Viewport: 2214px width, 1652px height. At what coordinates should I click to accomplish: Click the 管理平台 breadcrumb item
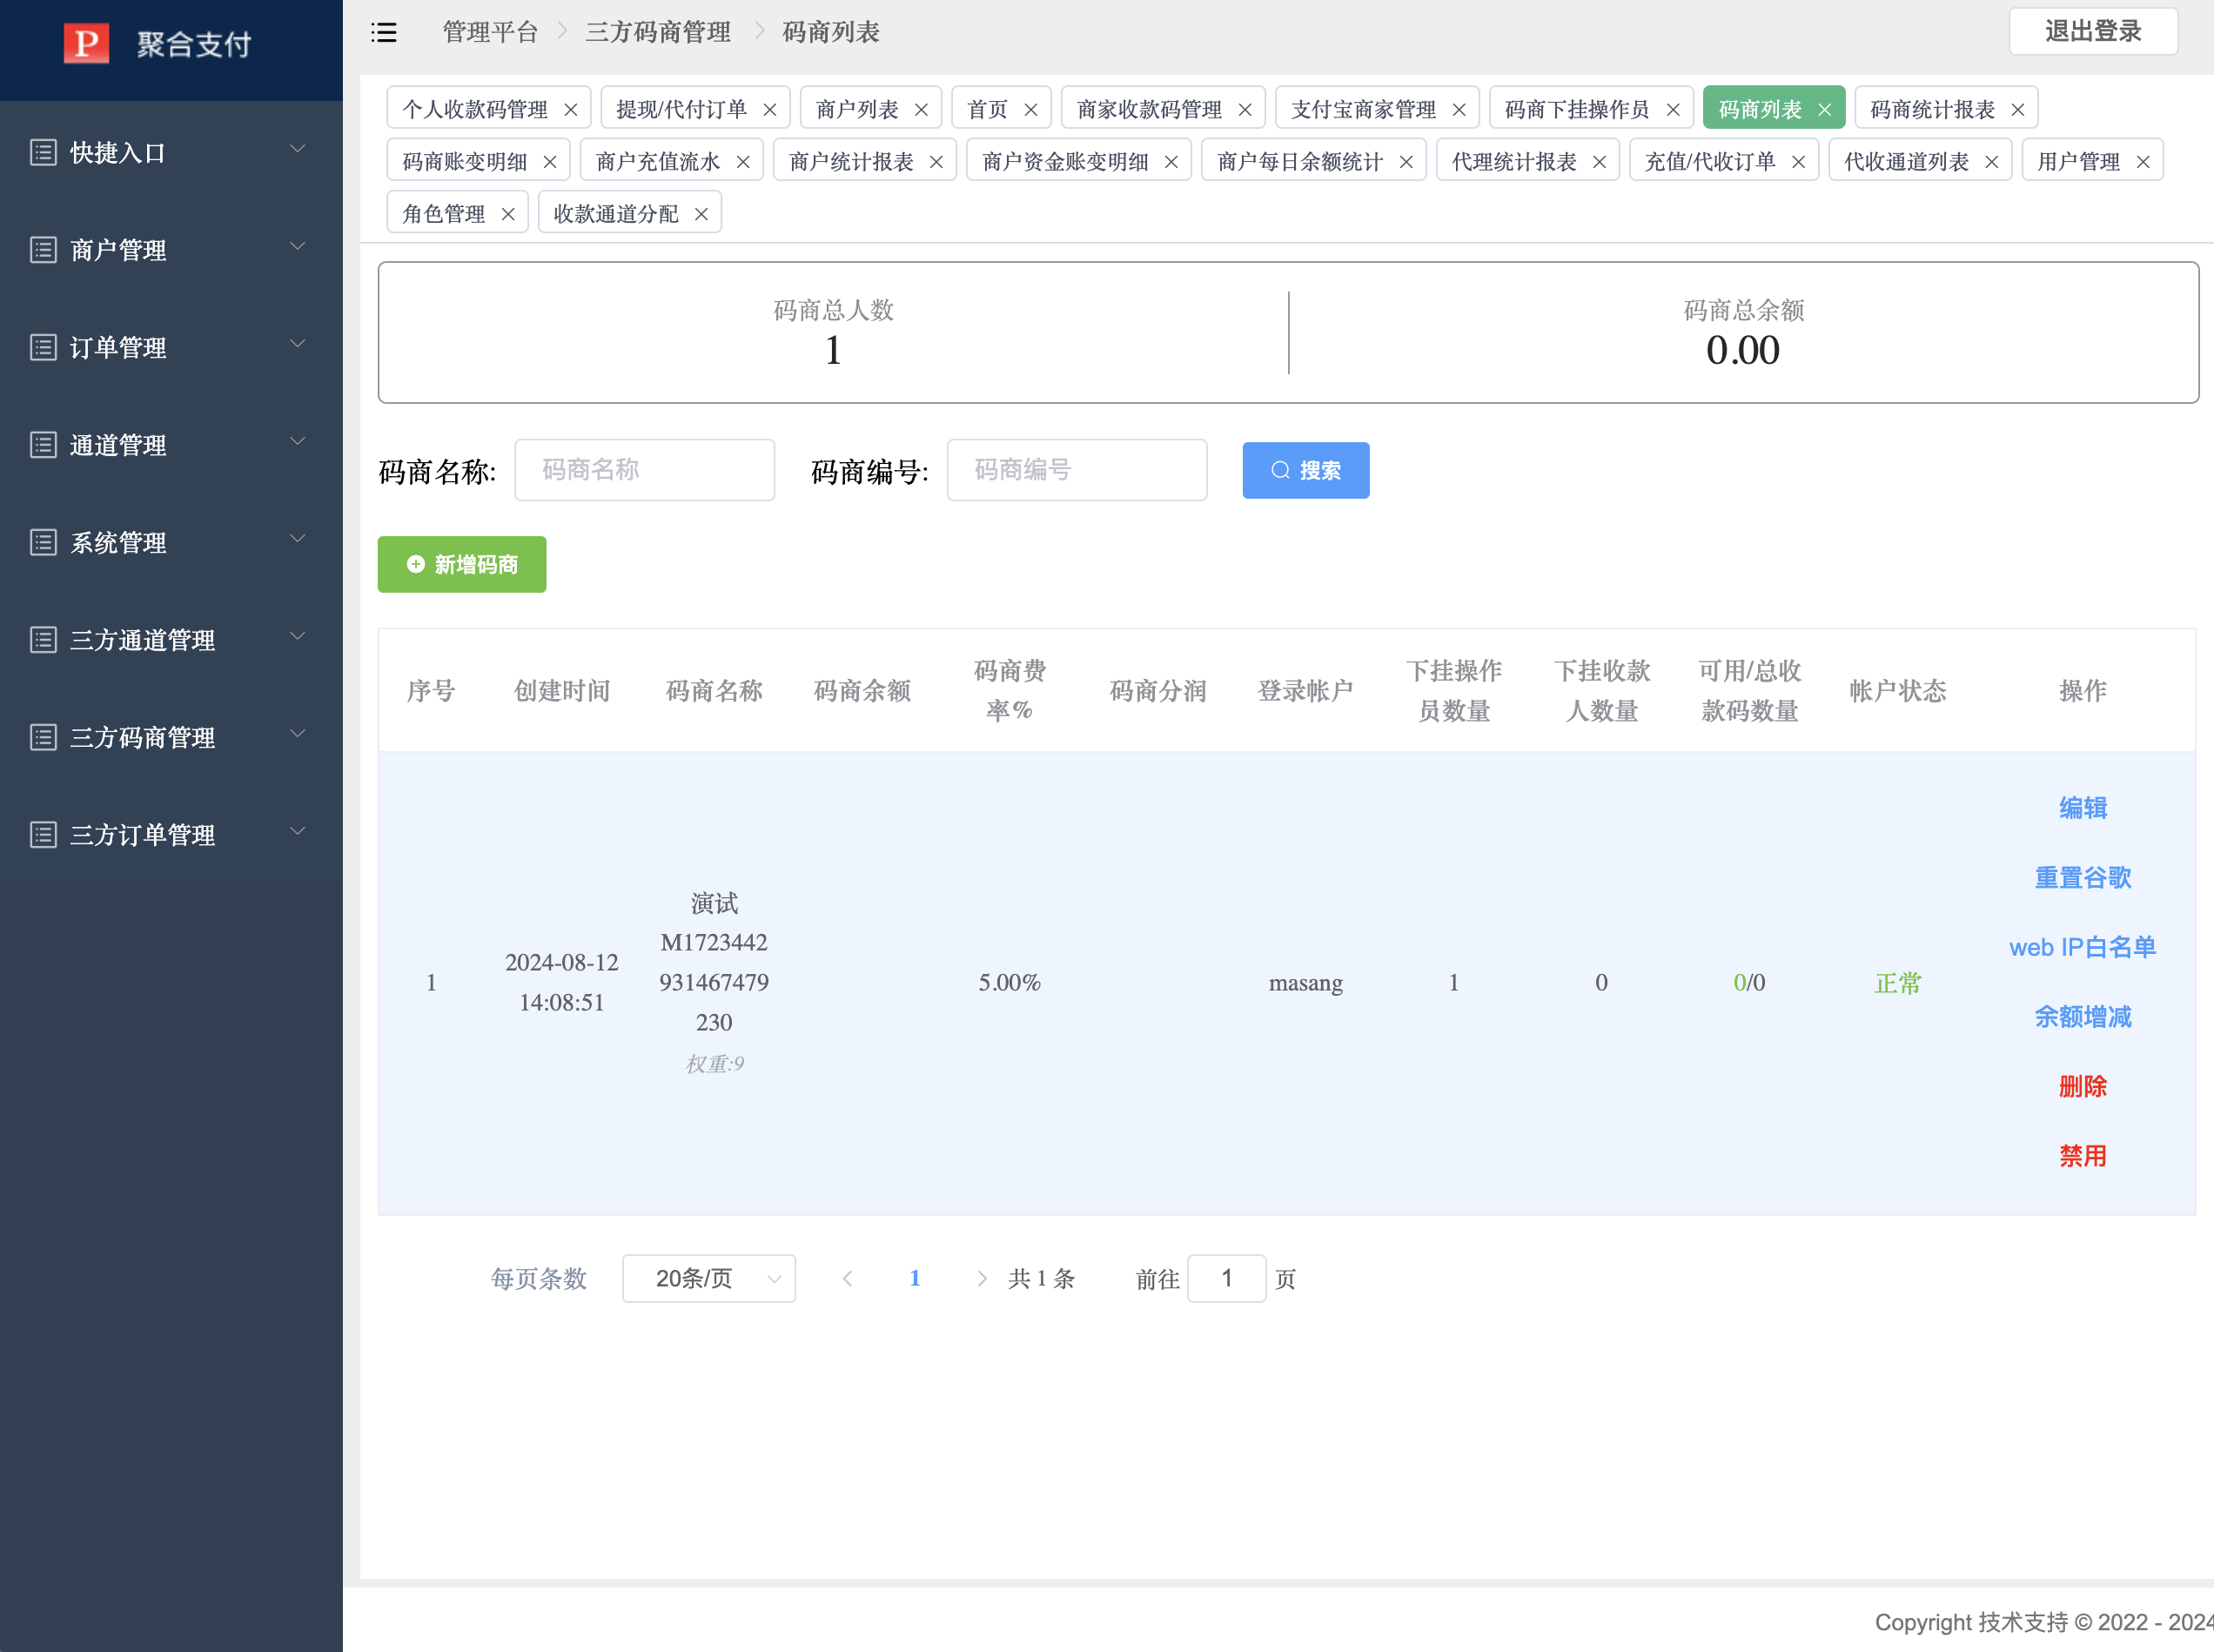[x=489, y=32]
